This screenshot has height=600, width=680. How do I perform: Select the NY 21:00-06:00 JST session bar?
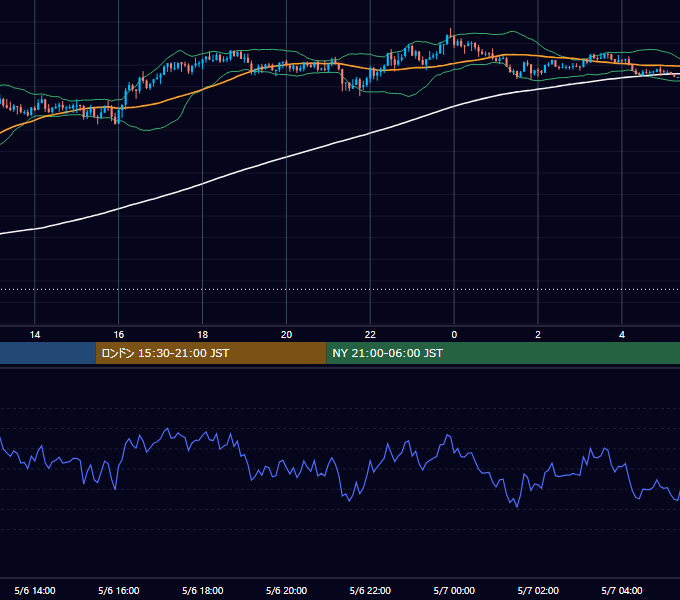(x=503, y=353)
